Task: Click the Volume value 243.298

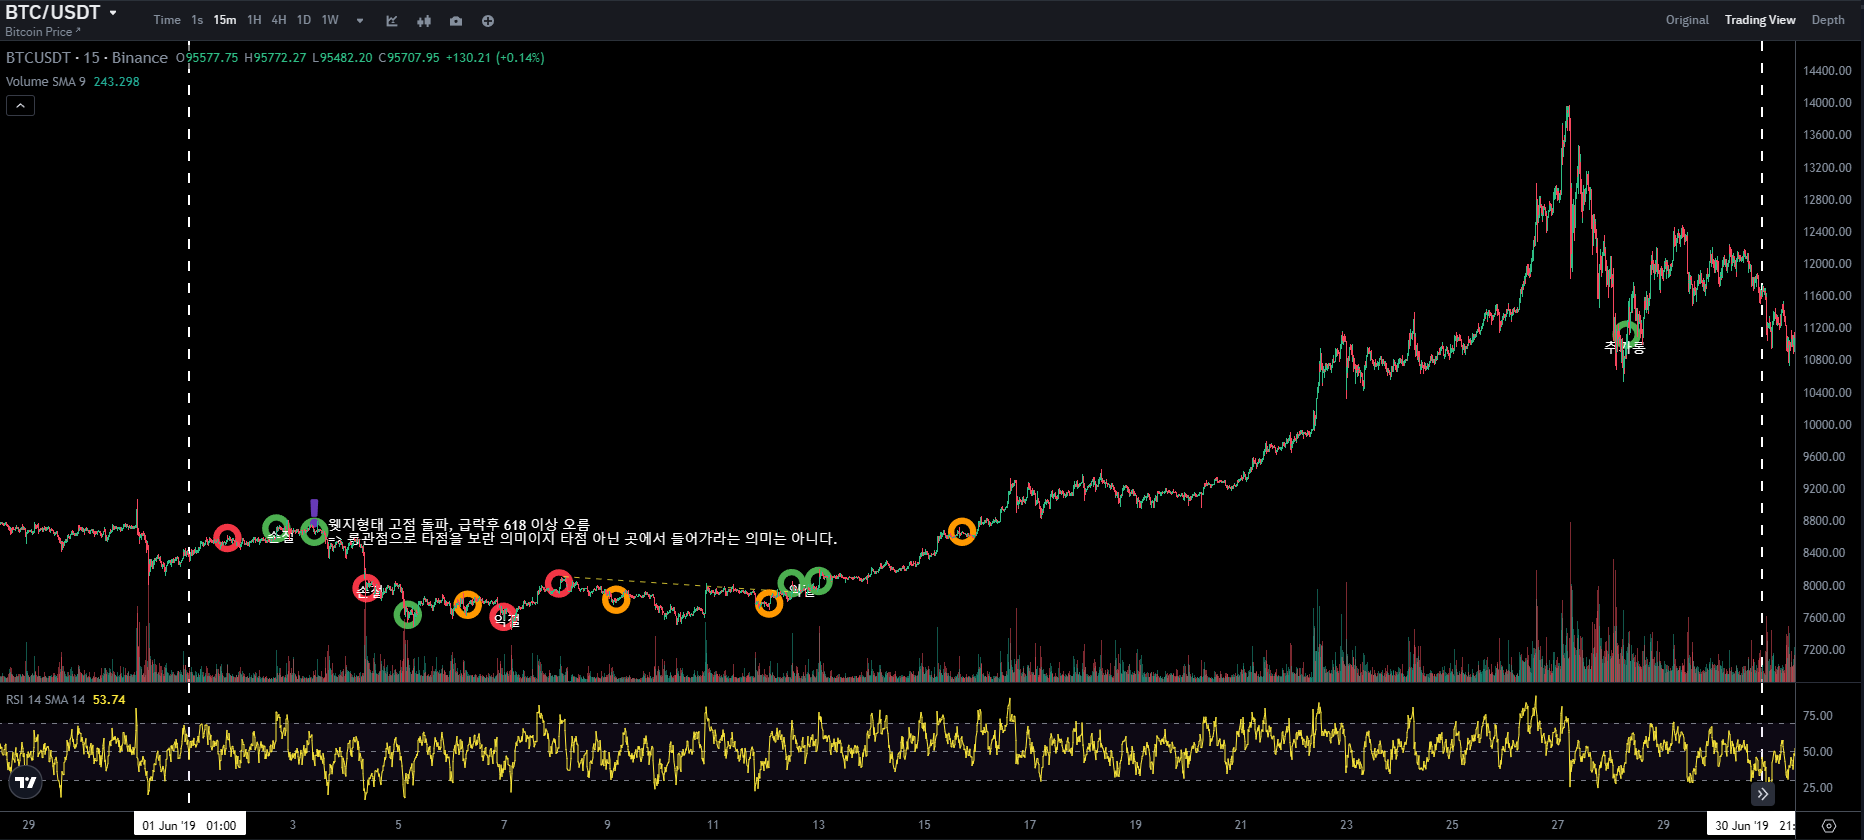Action: pos(116,82)
